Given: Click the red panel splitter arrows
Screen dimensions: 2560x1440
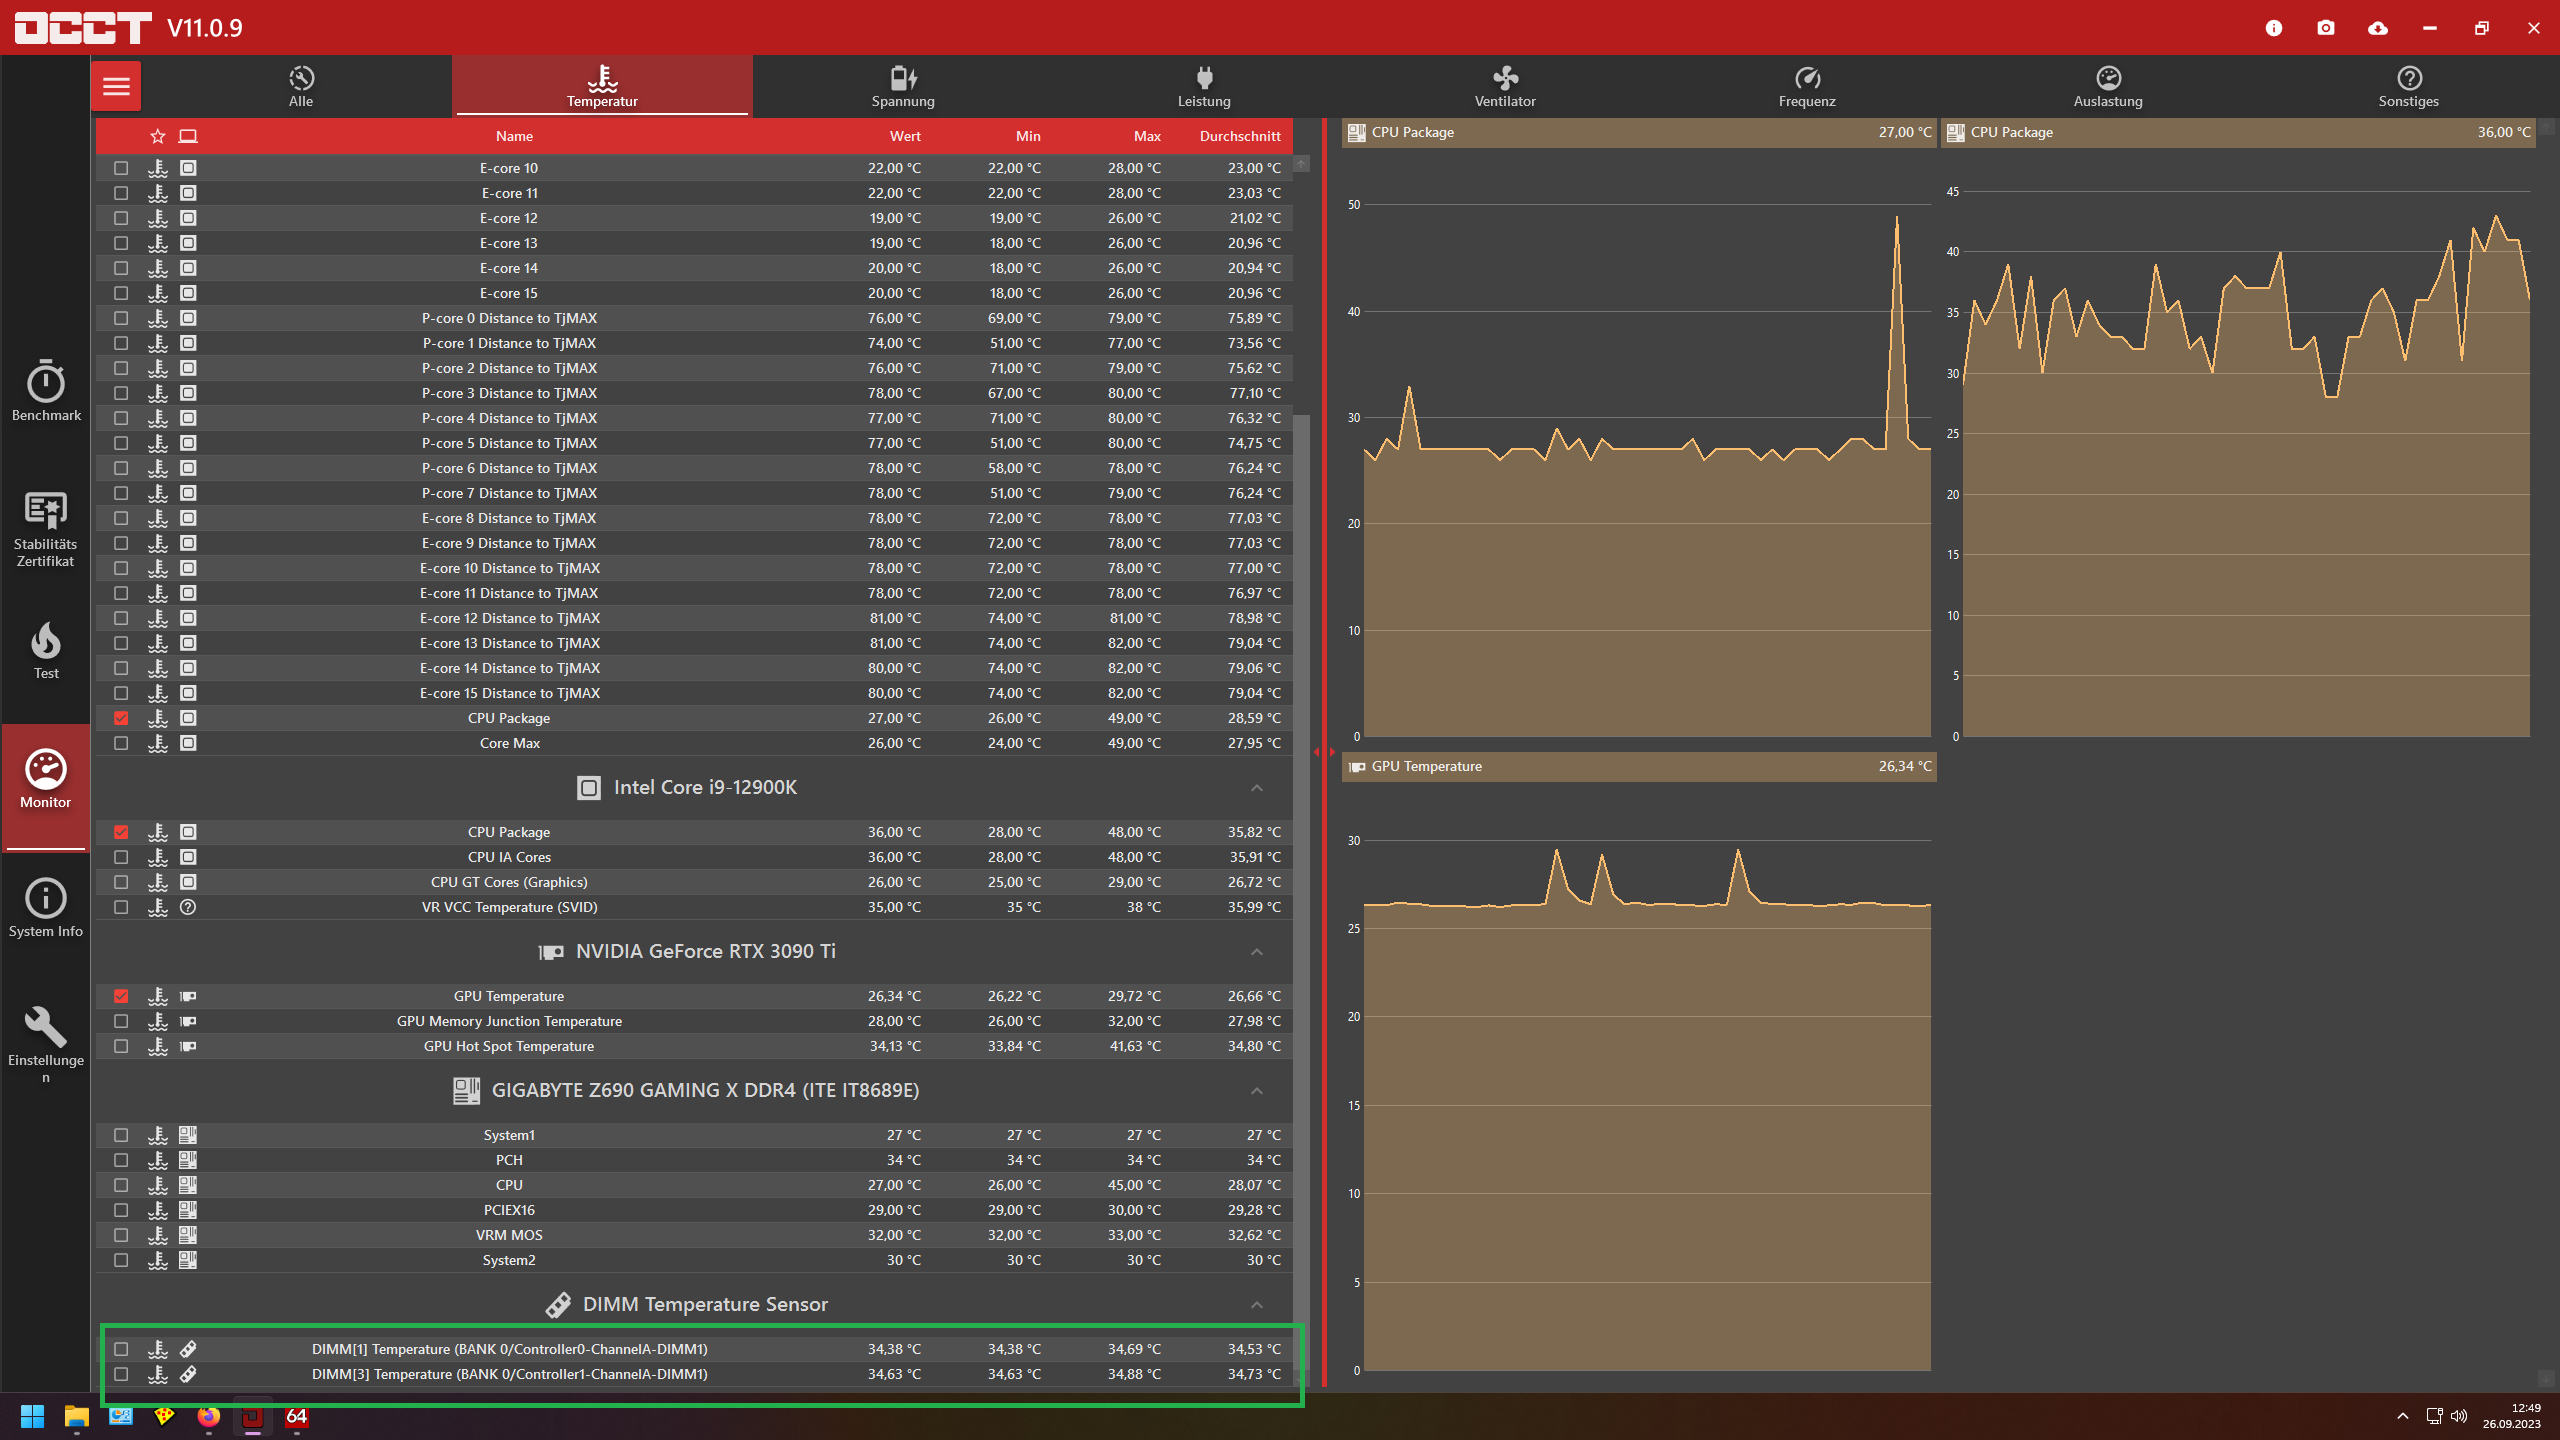Looking at the screenshot, I should pyautogui.click(x=1324, y=752).
